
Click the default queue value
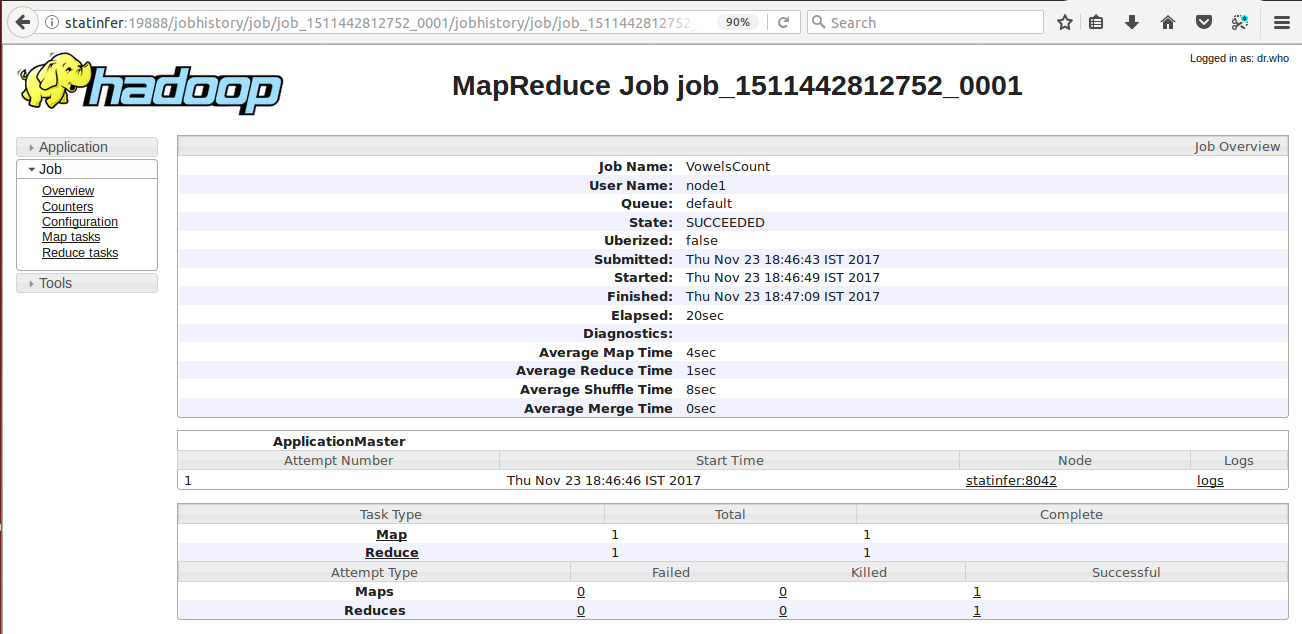pos(709,203)
